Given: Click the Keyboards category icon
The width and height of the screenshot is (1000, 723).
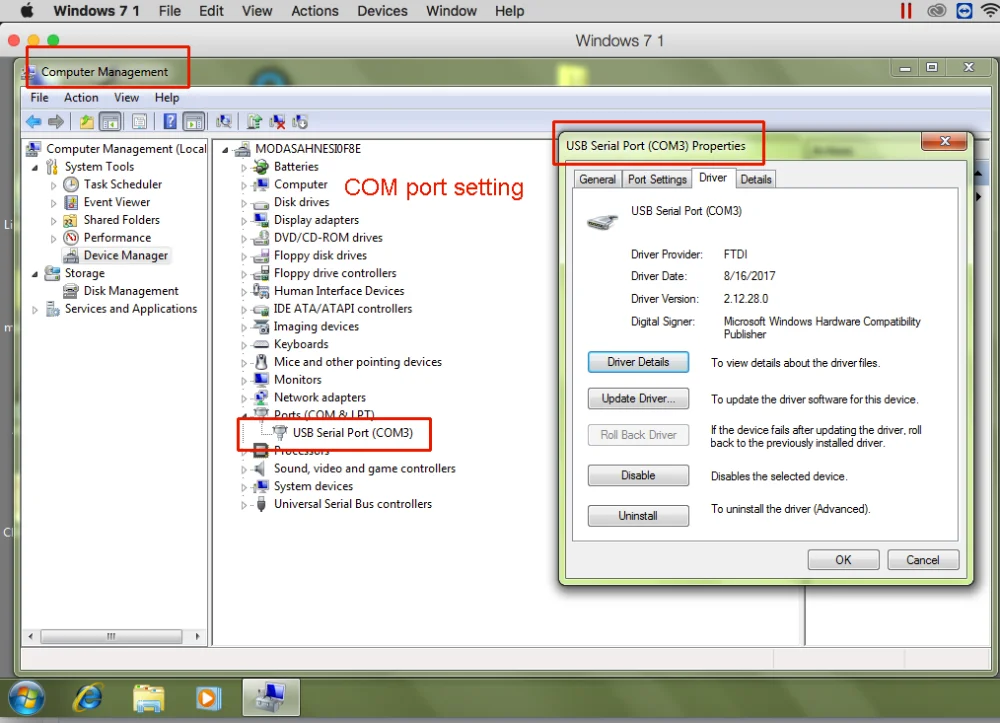Looking at the screenshot, I should click(260, 344).
